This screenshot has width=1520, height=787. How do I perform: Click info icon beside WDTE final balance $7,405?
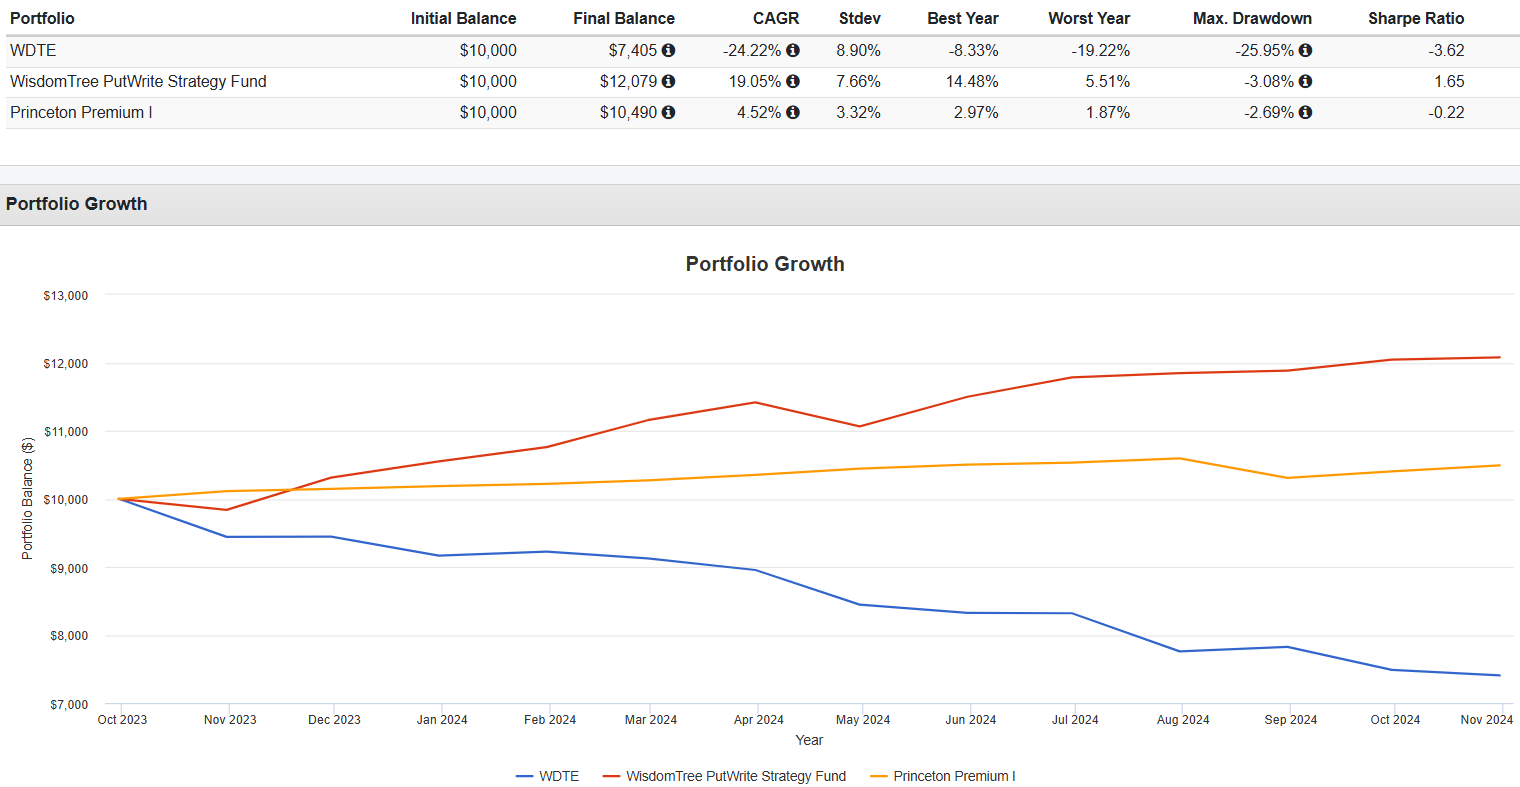(668, 50)
